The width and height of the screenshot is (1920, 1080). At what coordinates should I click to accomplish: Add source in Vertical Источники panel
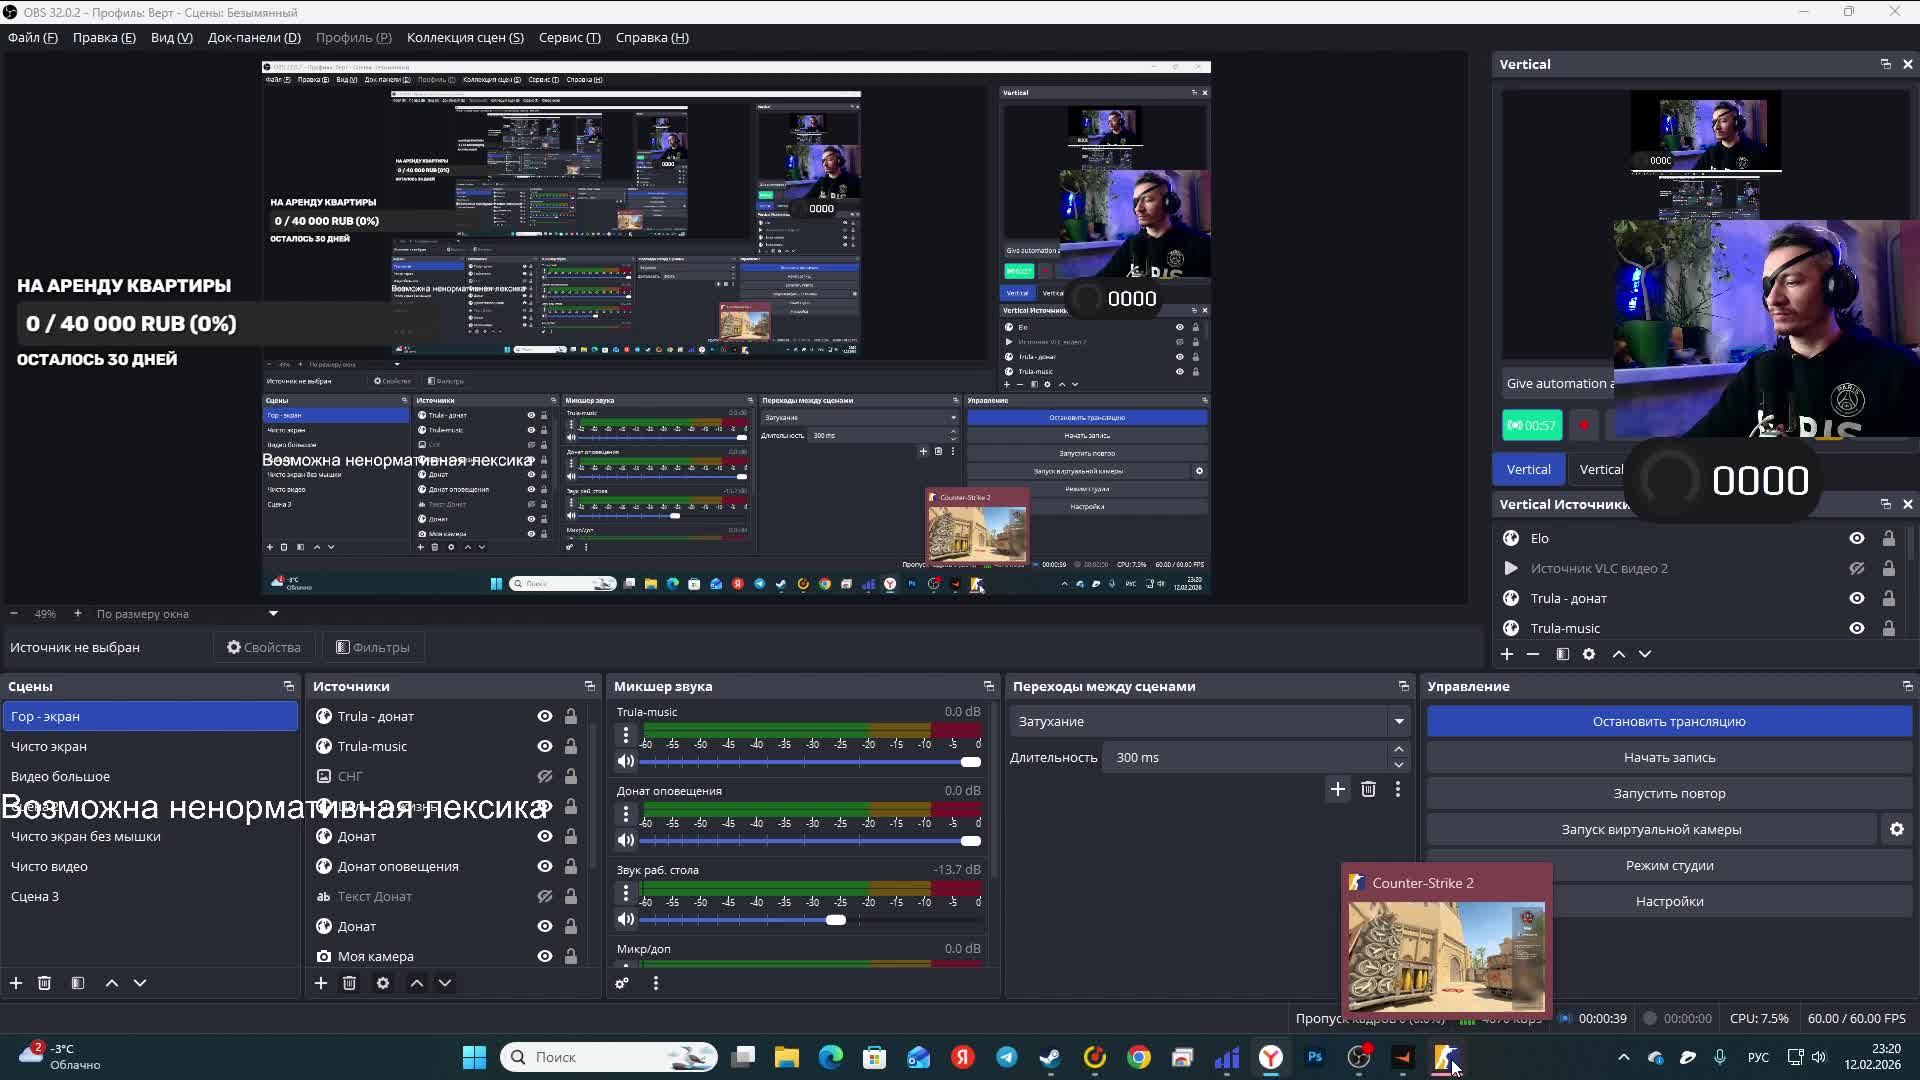coord(1507,654)
